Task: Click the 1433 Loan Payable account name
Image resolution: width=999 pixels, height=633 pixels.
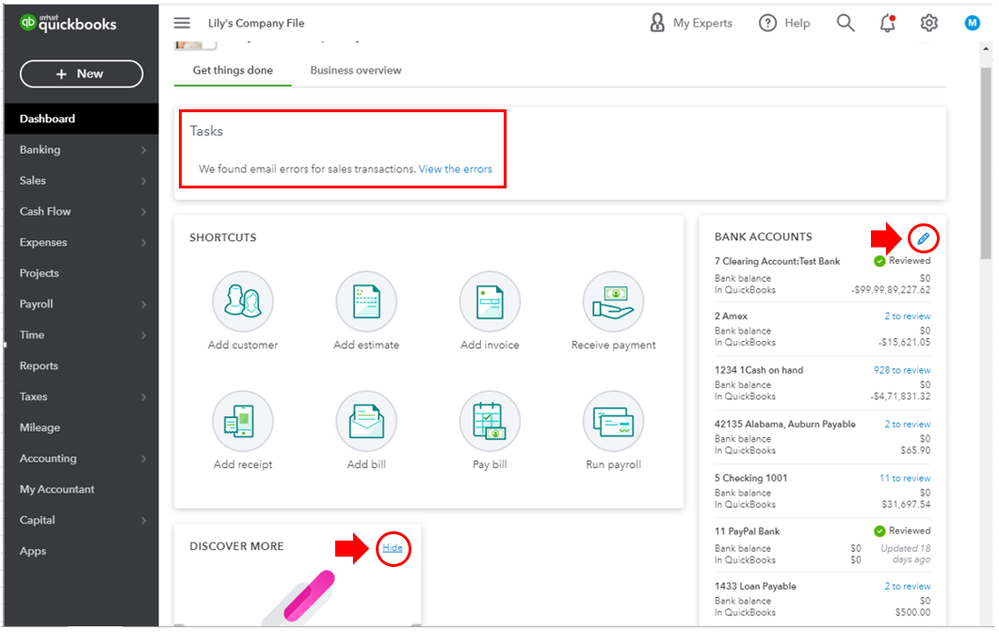Action: click(x=755, y=586)
